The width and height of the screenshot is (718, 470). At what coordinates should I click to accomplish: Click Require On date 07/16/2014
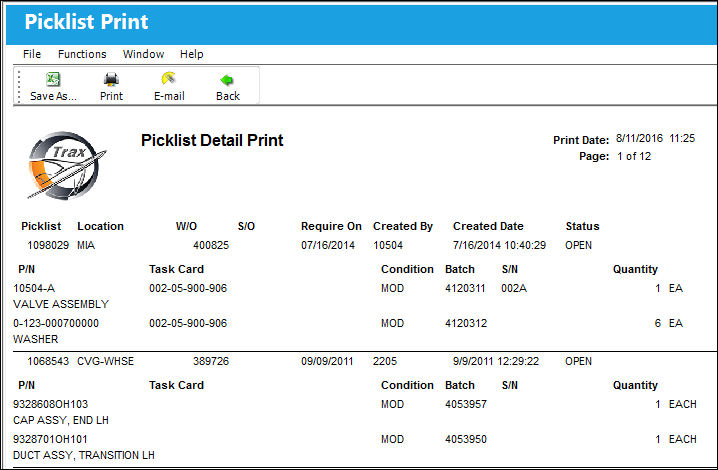(328, 245)
